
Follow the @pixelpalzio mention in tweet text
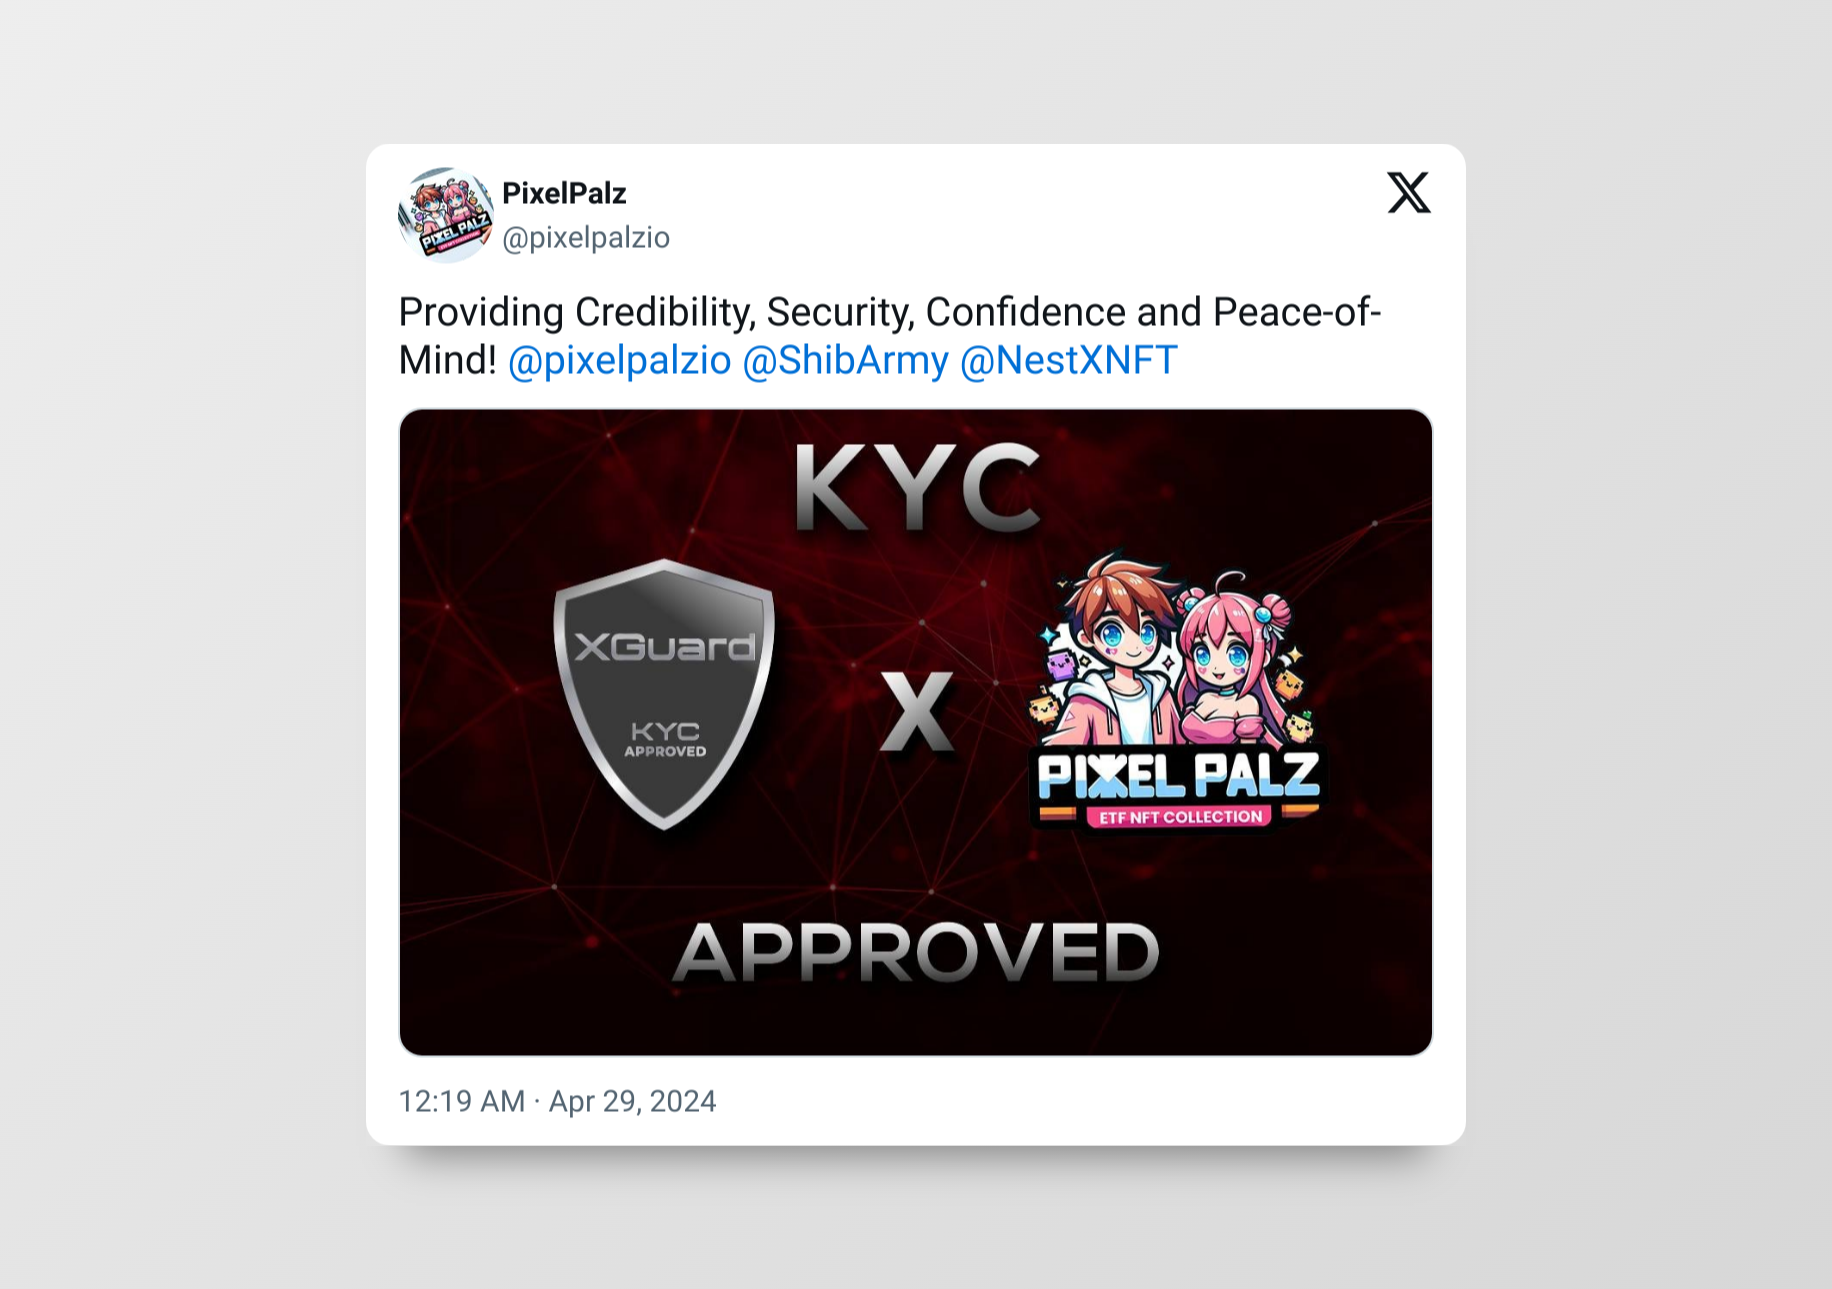[620, 360]
